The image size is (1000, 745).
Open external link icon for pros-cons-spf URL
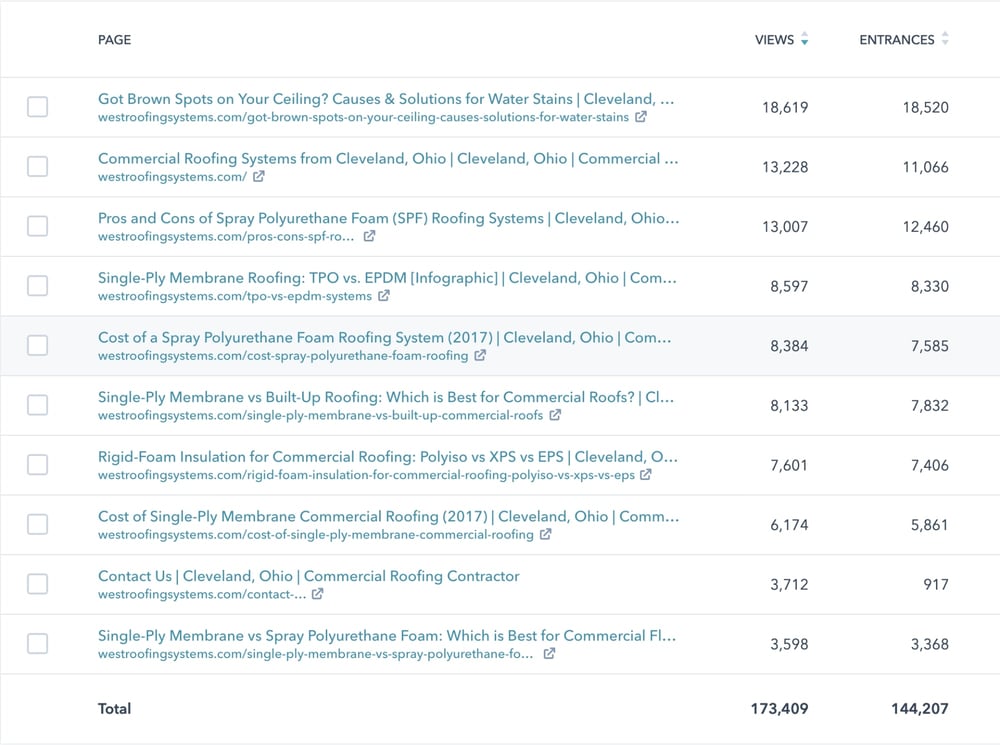[x=369, y=237]
